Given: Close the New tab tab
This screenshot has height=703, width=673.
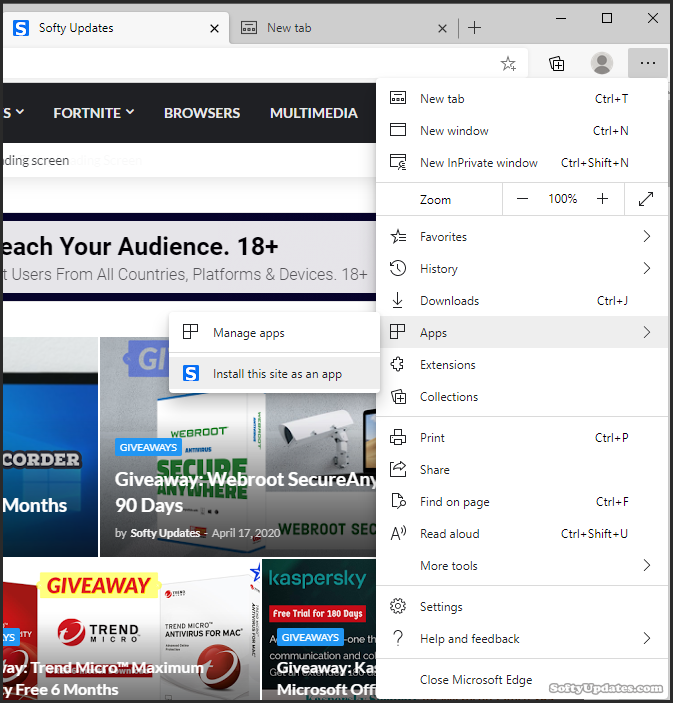Looking at the screenshot, I should (x=442, y=28).
